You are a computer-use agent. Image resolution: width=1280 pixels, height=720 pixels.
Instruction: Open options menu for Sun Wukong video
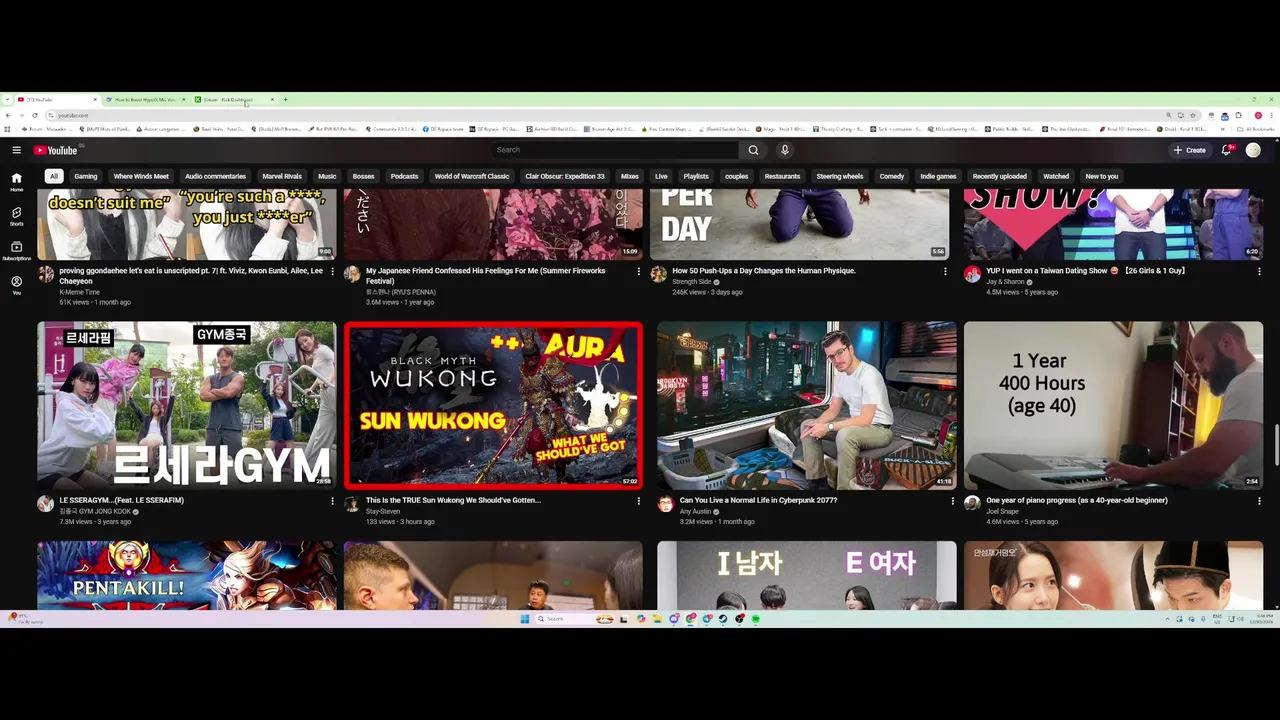(638, 500)
